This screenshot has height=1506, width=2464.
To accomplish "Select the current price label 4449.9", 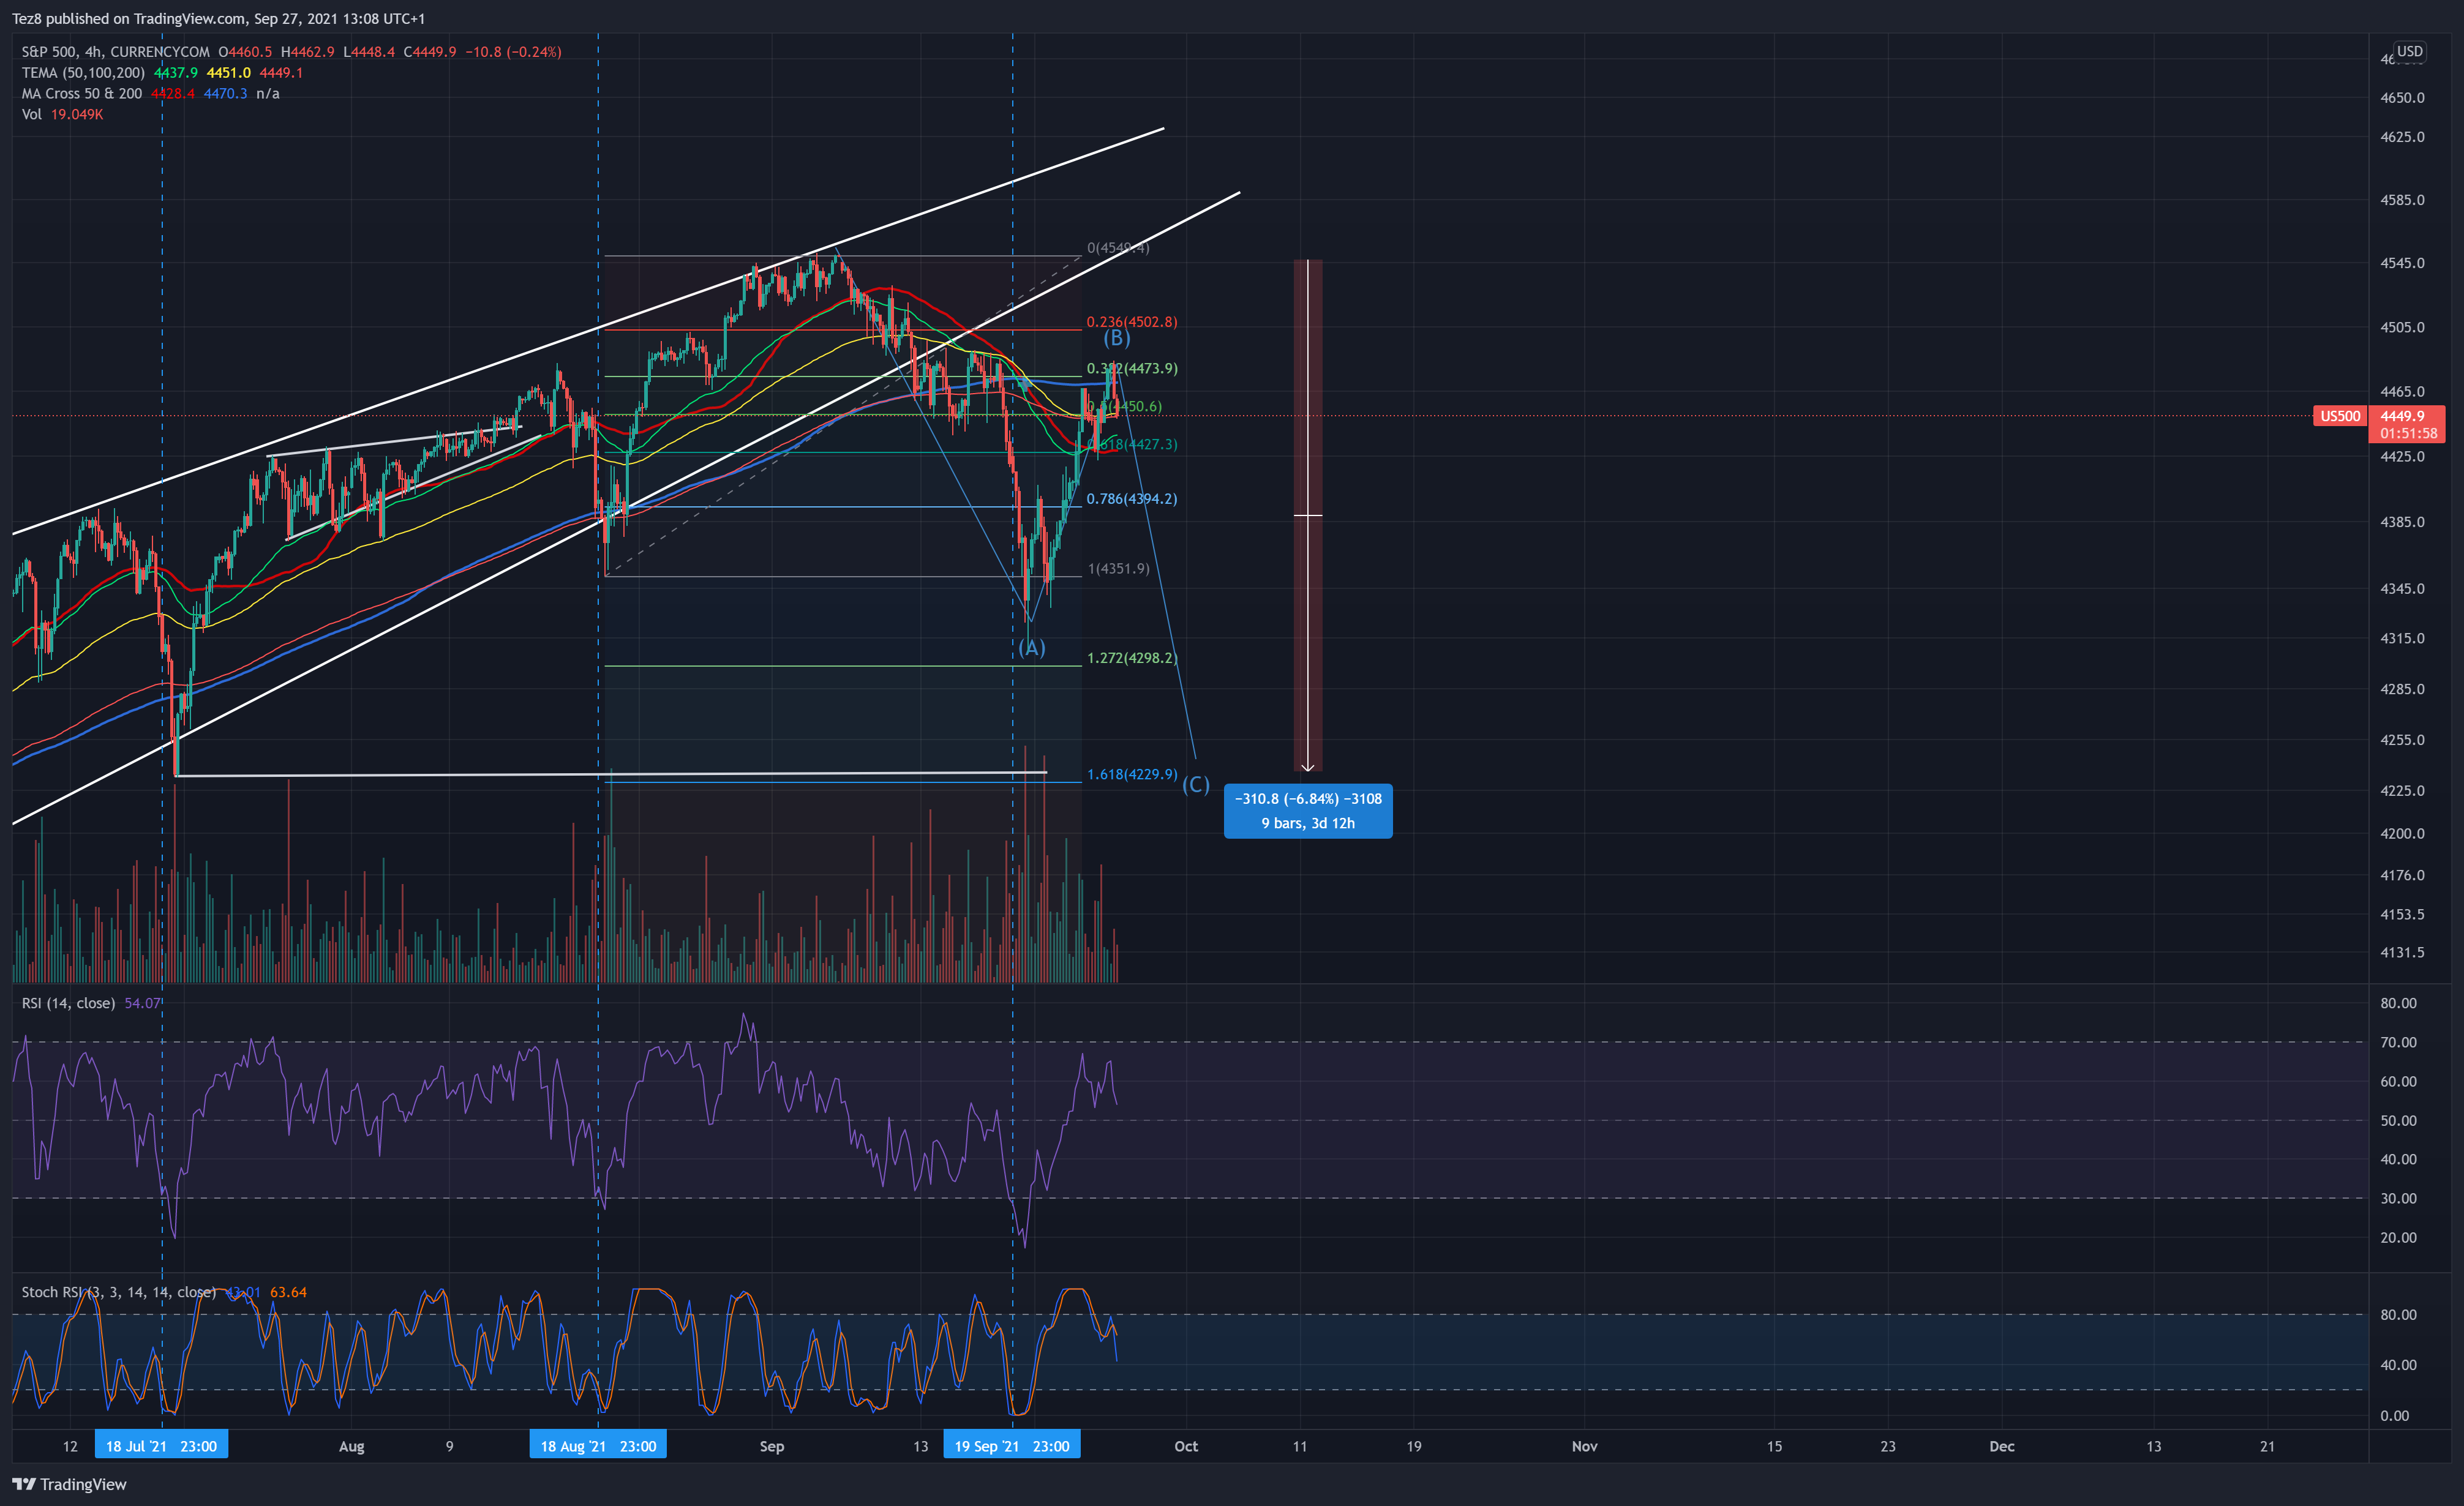I will coord(2402,416).
